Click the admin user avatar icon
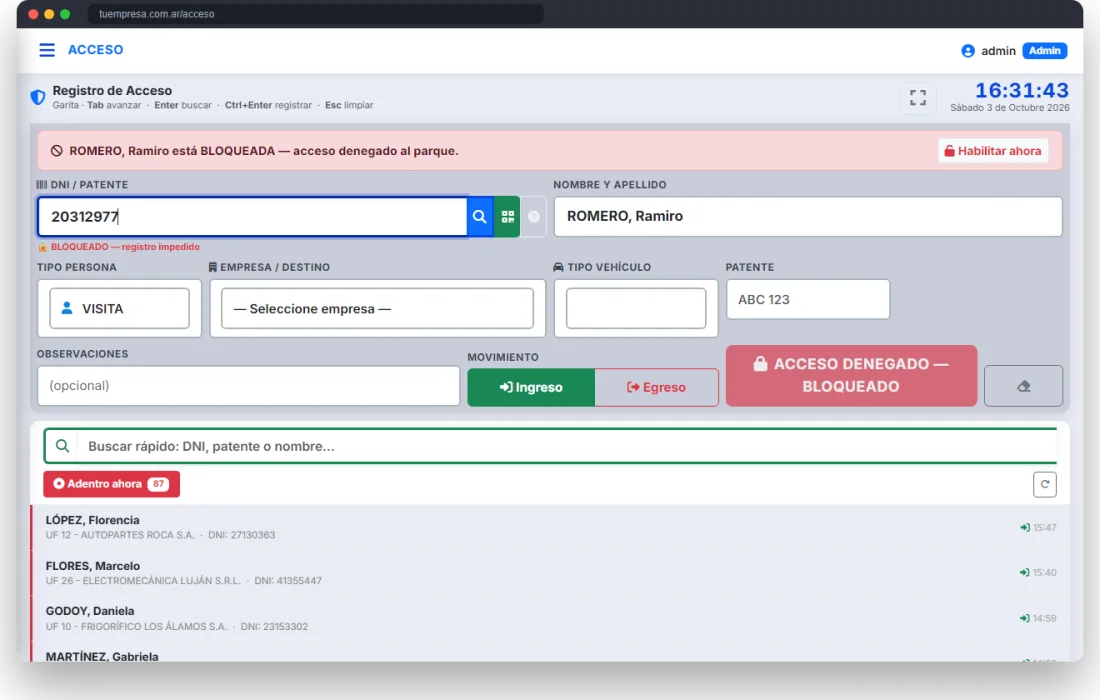 tap(967, 51)
